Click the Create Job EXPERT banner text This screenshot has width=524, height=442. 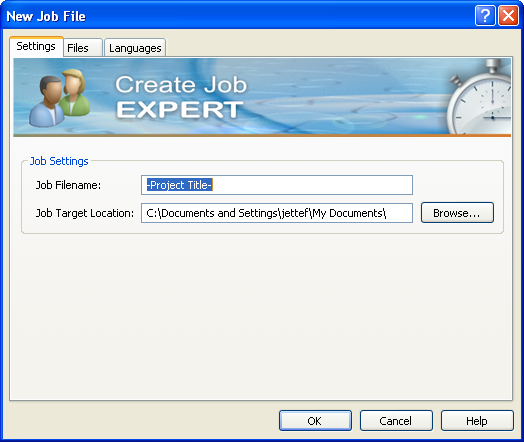181,97
